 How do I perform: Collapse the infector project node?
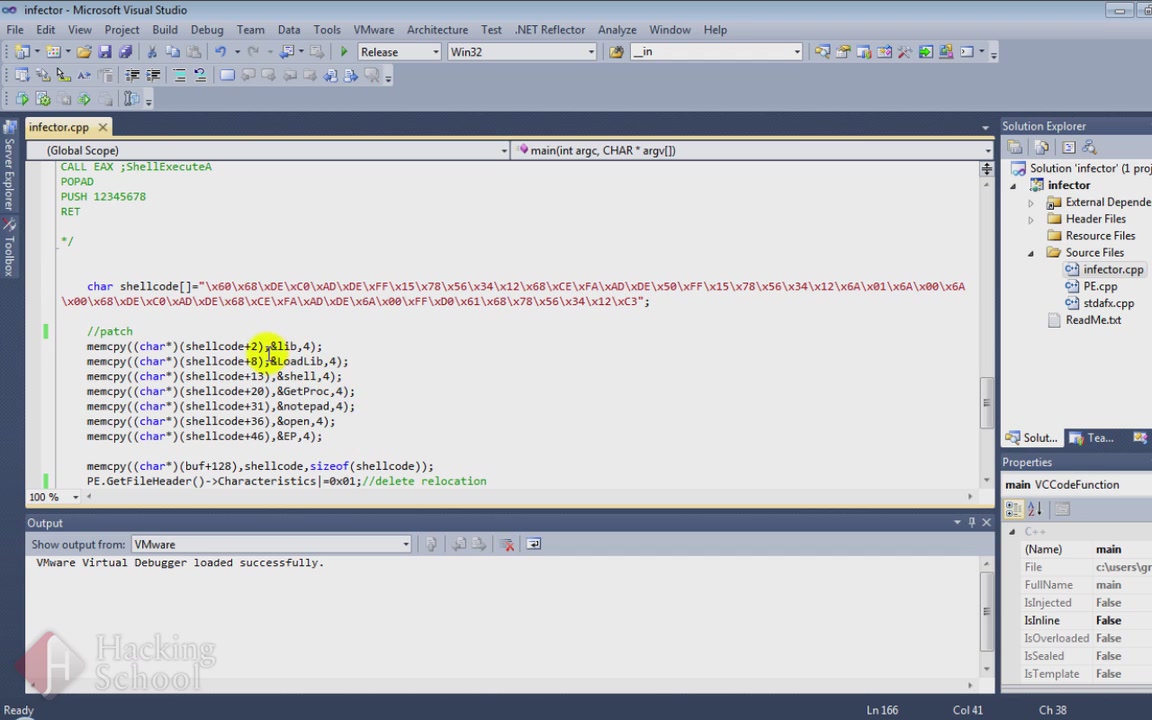[1014, 186]
